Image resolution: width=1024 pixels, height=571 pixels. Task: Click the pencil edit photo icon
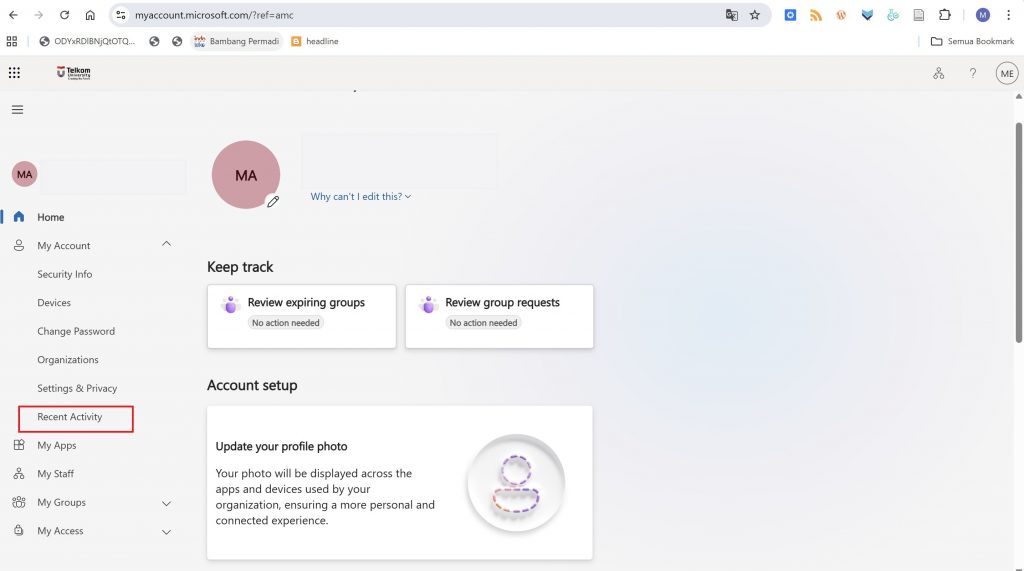pos(272,201)
